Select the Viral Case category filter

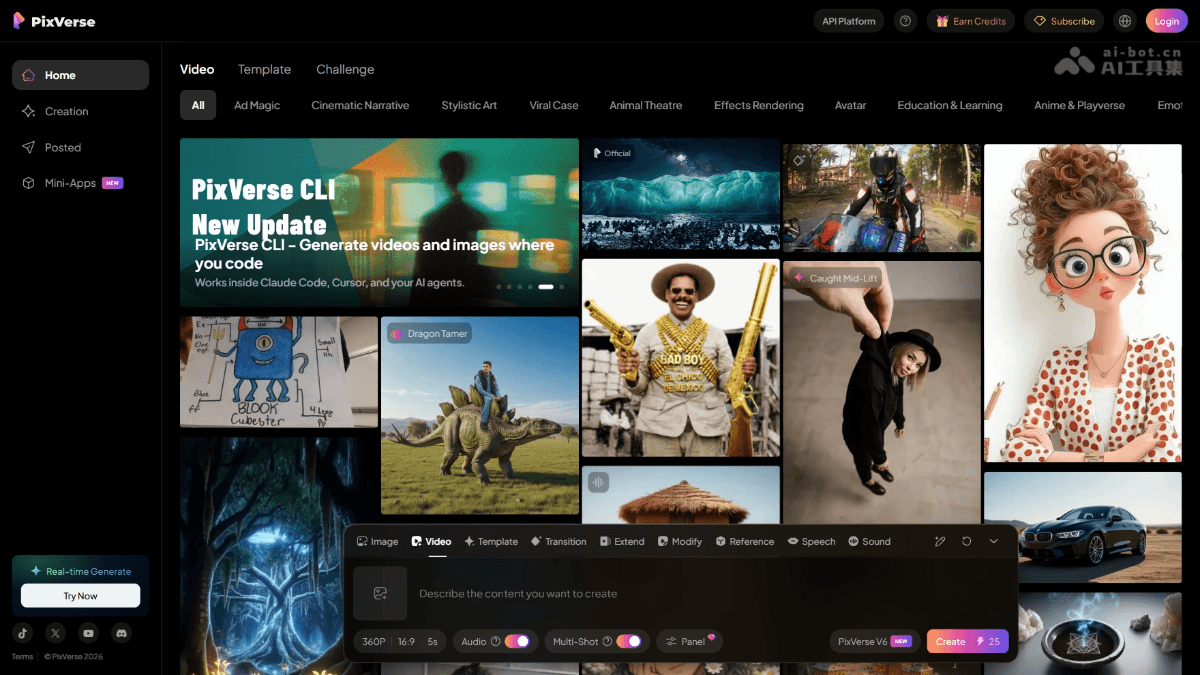click(x=554, y=105)
